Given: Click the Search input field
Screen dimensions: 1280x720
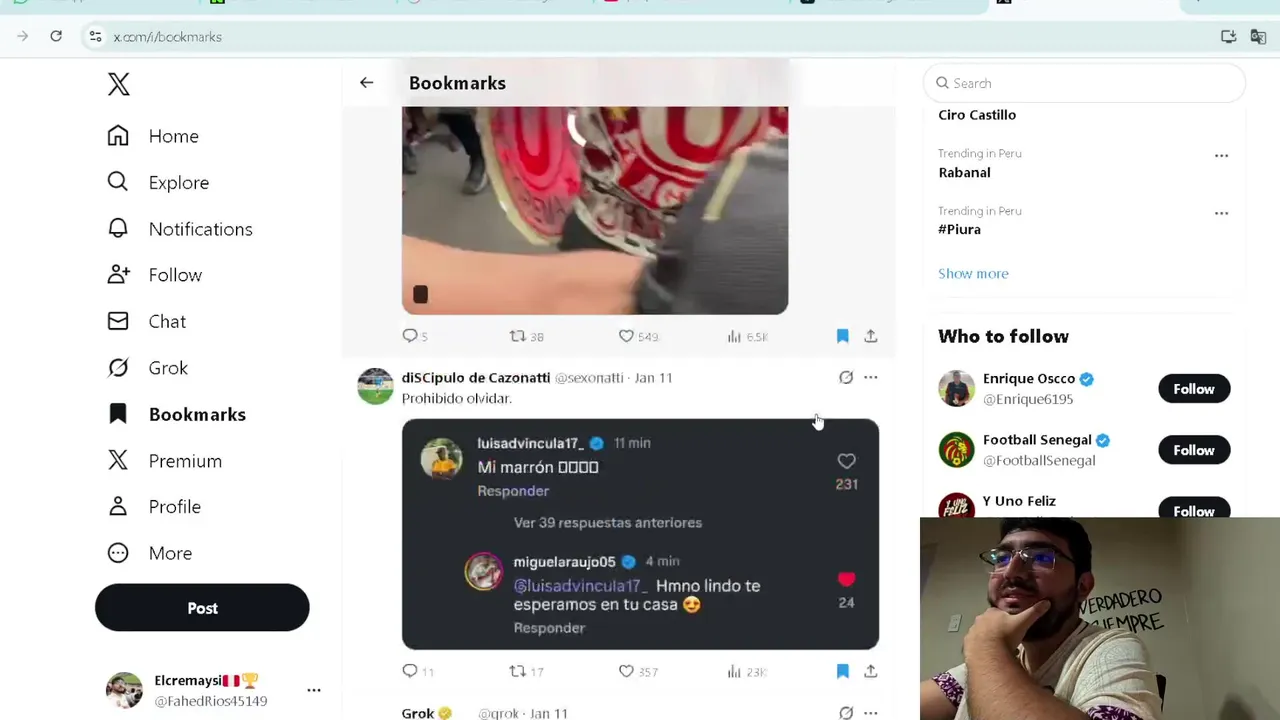Looking at the screenshot, I should point(1084,83).
